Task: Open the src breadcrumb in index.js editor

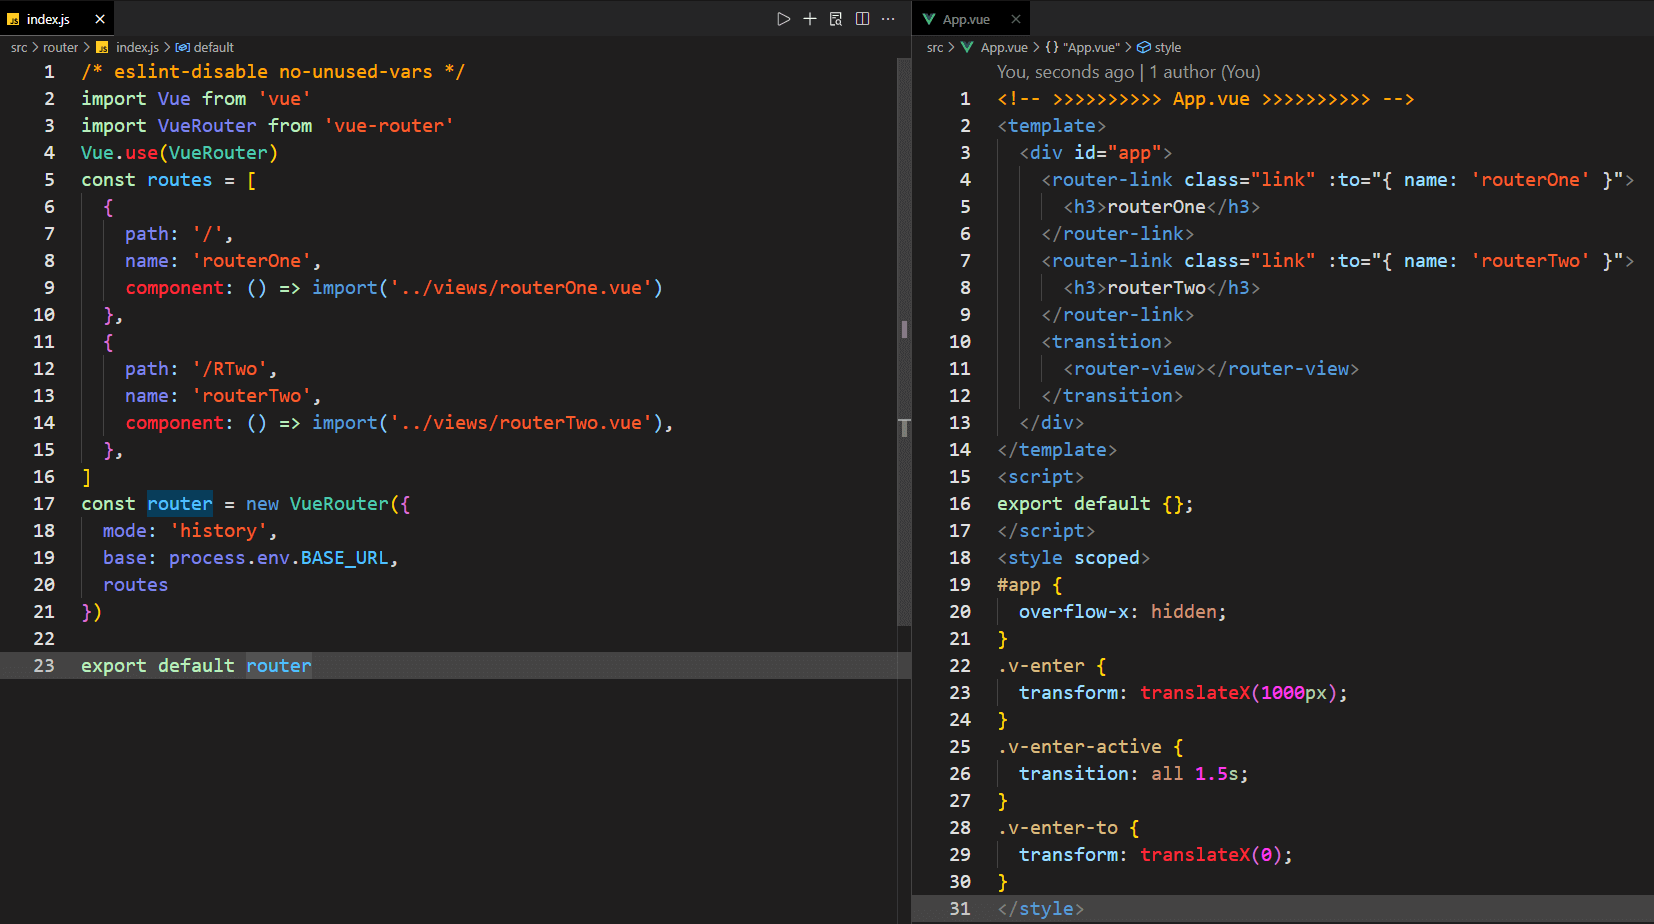Action: click(x=19, y=47)
